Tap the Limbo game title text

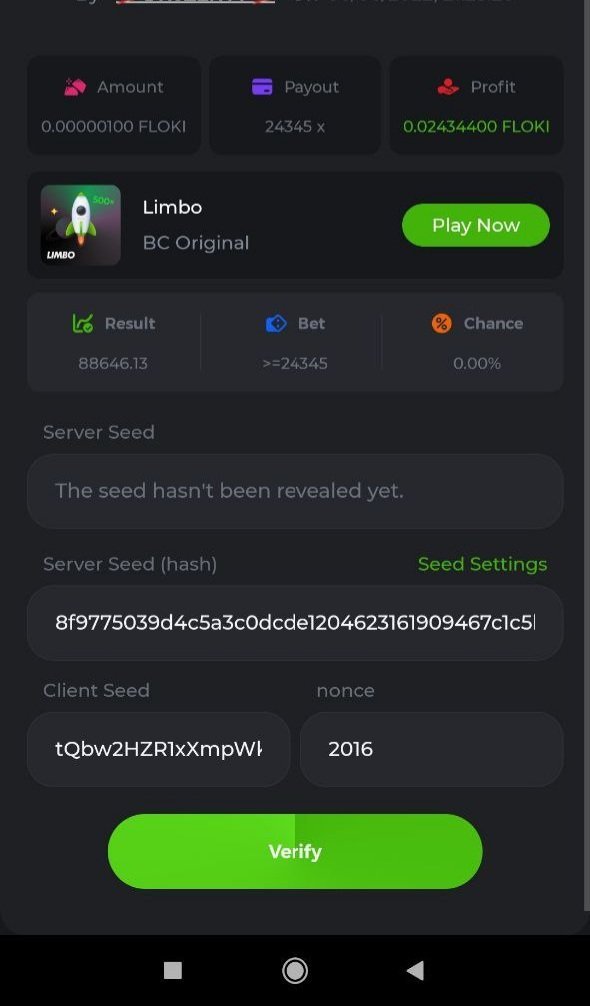[x=173, y=207]
